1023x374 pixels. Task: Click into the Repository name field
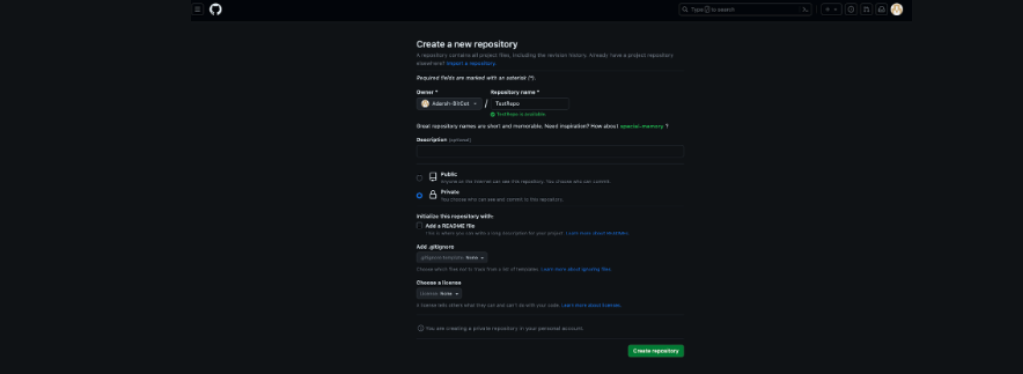tap(530, 104)
